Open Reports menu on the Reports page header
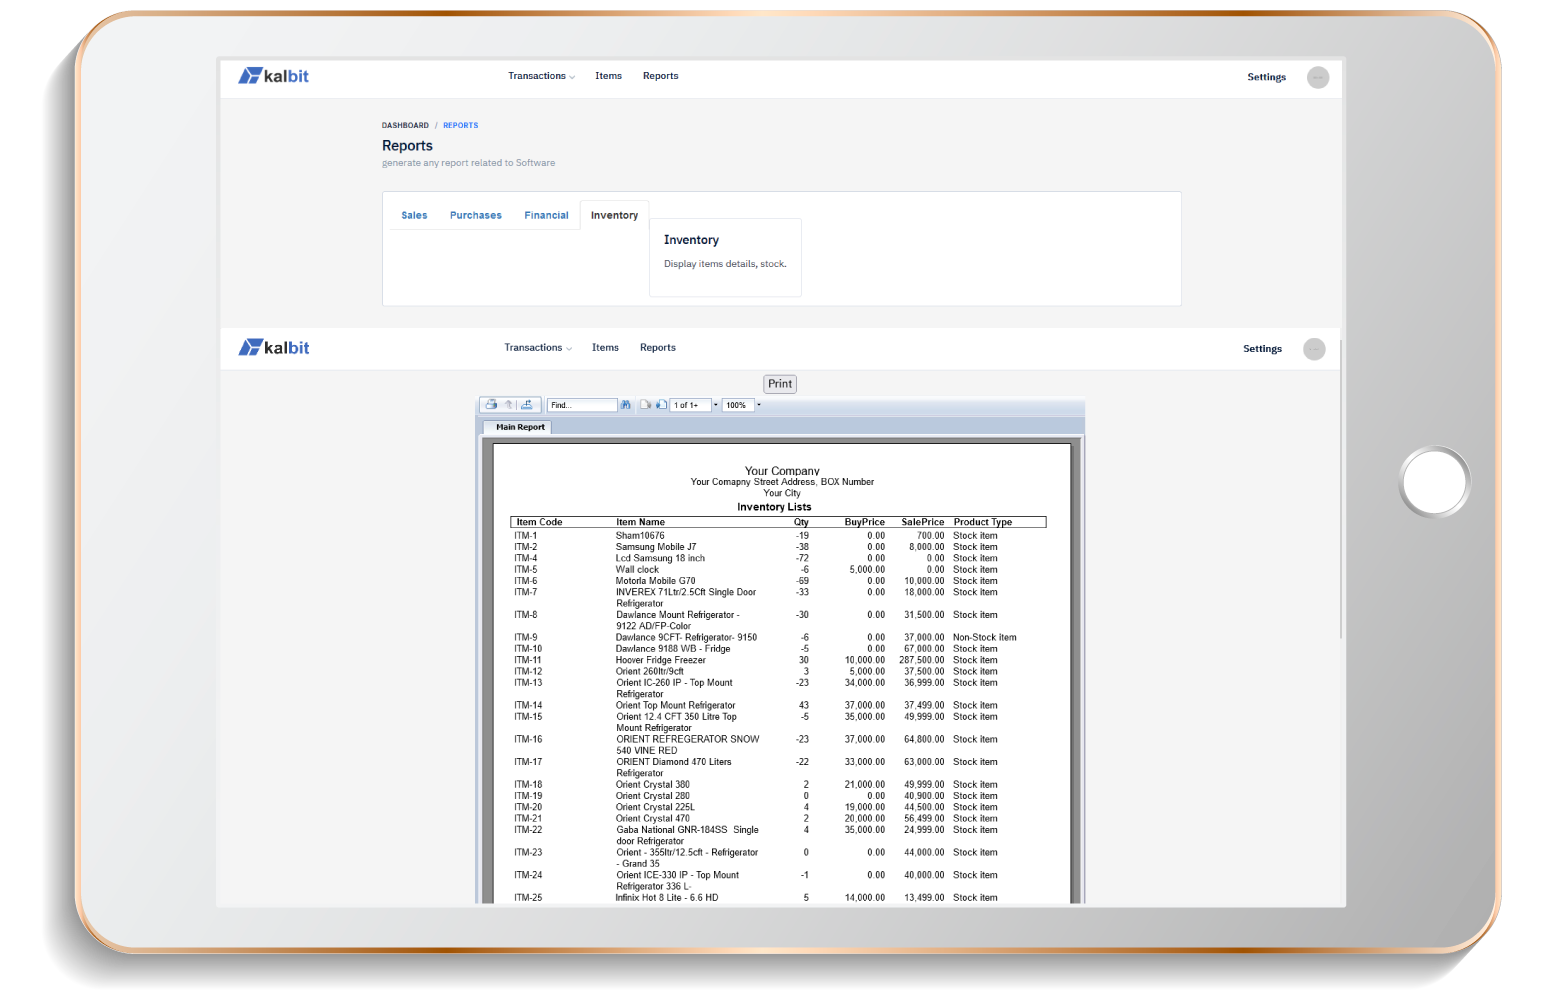Screen dimensions: 1541x1000 [660, 76]
